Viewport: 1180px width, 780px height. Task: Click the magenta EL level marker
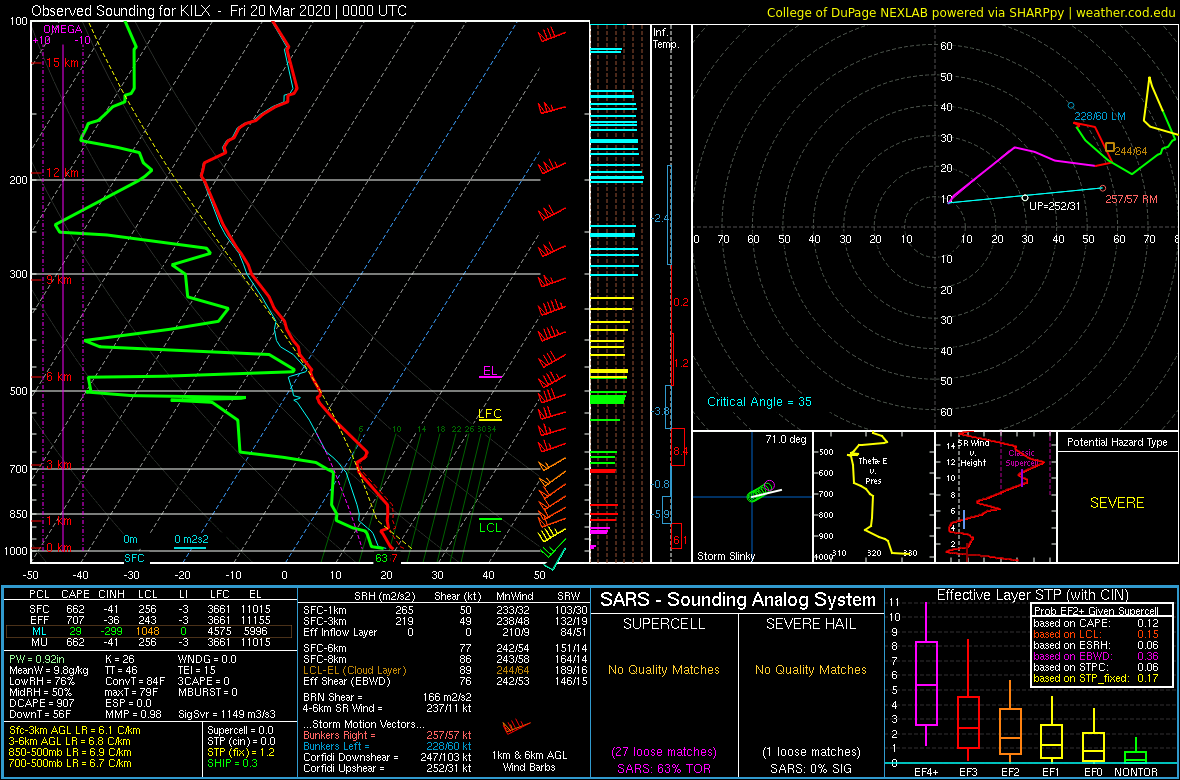pos(491,371)
